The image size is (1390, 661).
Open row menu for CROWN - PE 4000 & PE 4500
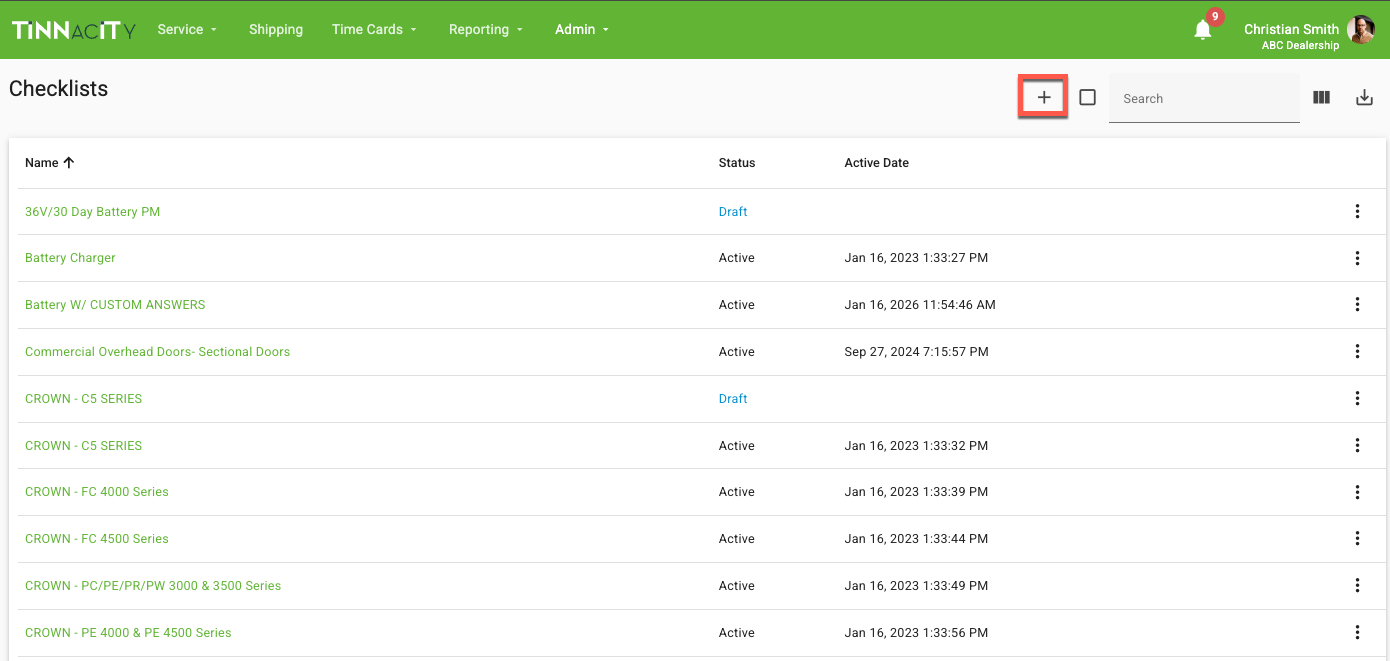click(1357, 633)
